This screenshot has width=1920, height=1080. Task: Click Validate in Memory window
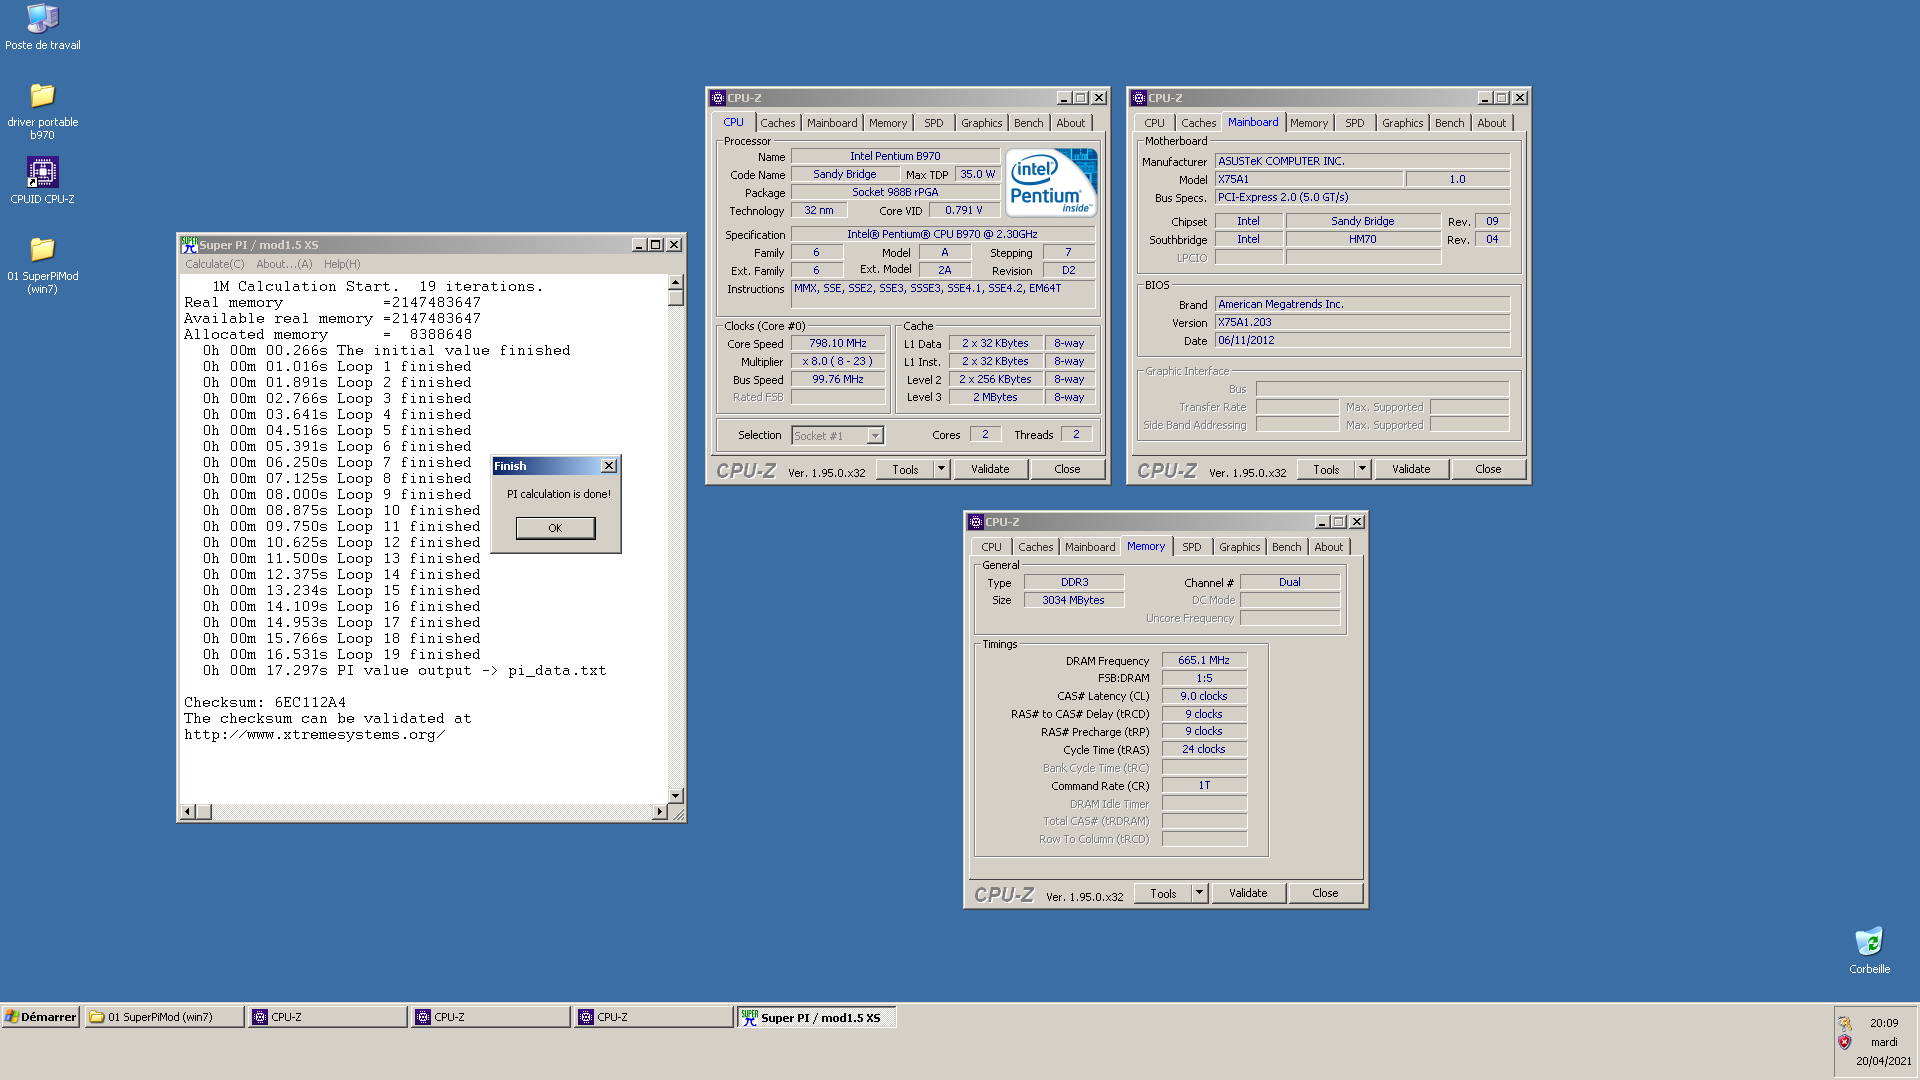pos(1248,893)
